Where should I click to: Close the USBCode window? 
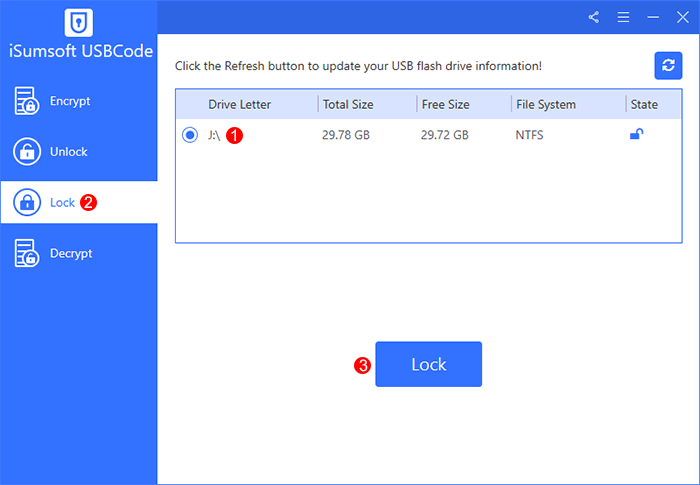click(683, 17)
